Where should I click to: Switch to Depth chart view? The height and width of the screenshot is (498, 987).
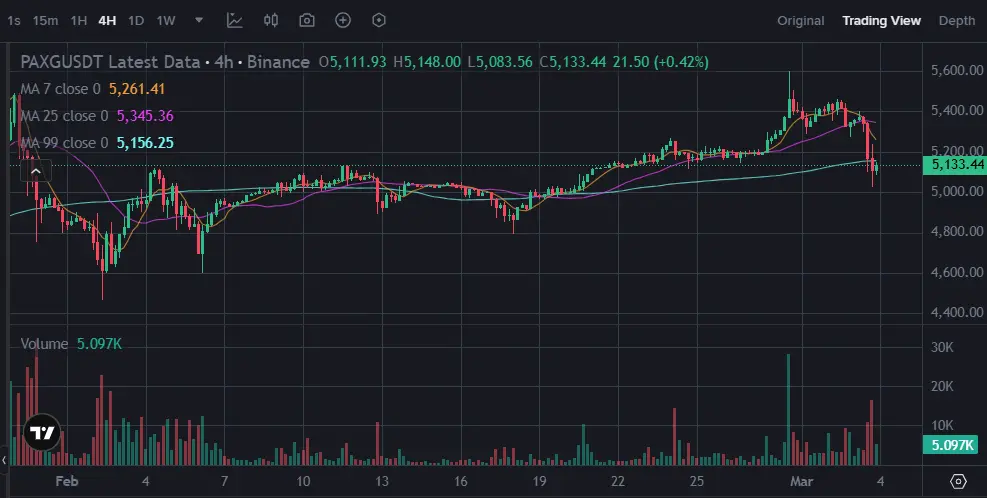click(x=957, y=21)
